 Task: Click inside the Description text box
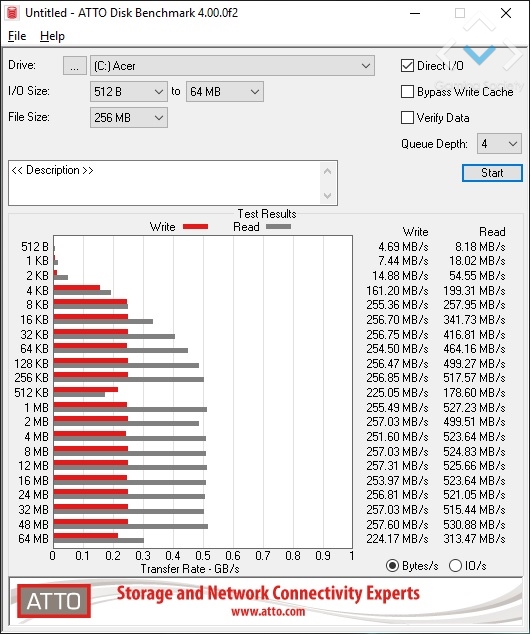[x=164, y=183]
